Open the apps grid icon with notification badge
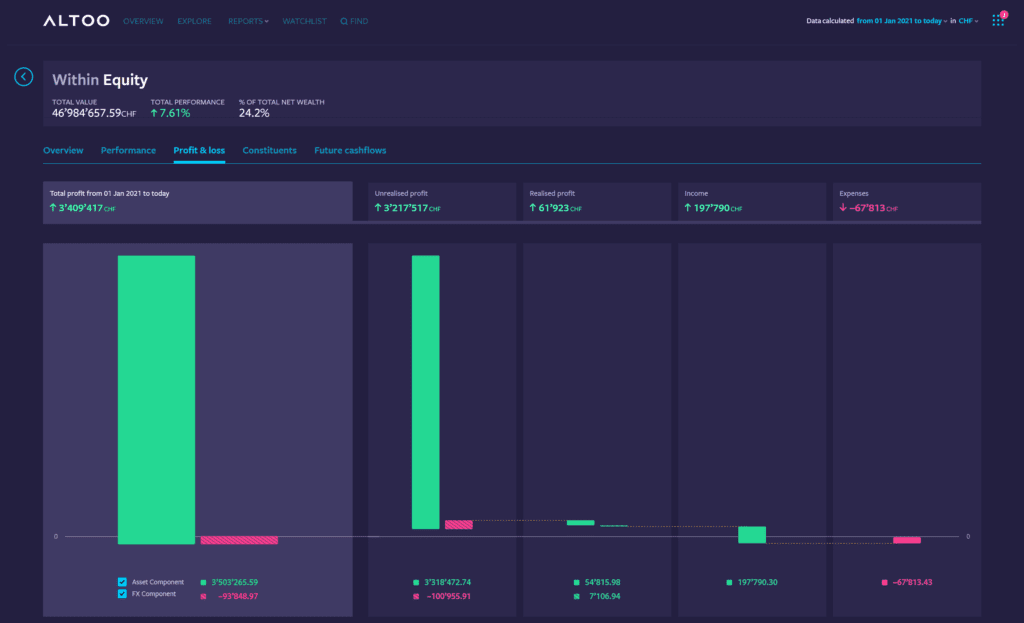 [x=997, y=21]
